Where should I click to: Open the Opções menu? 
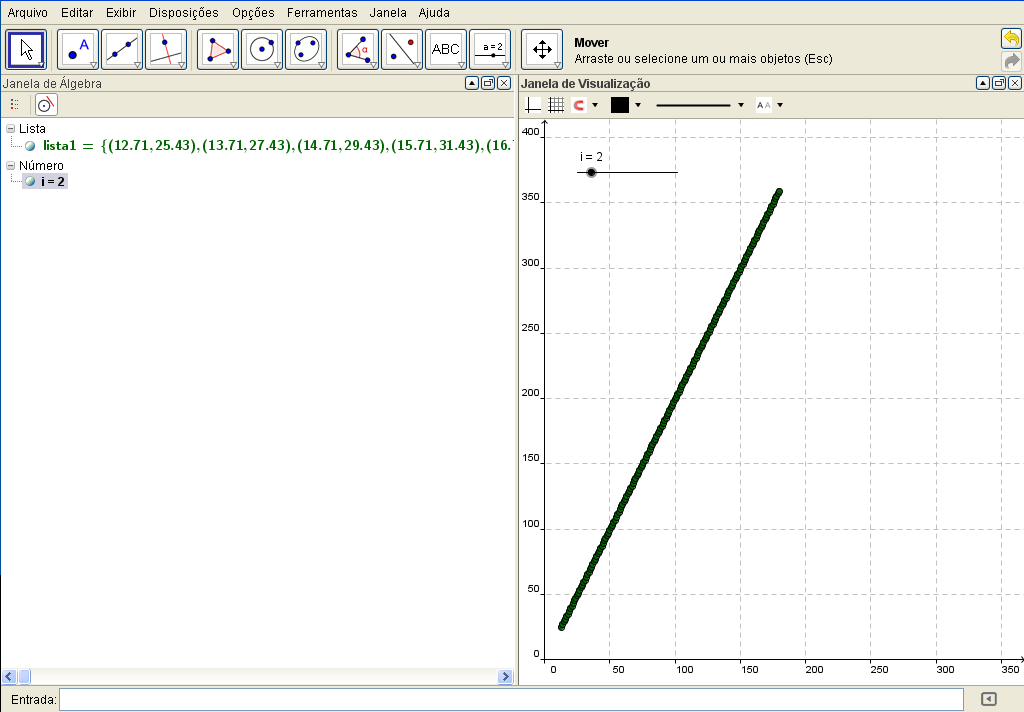coord(252,13)
